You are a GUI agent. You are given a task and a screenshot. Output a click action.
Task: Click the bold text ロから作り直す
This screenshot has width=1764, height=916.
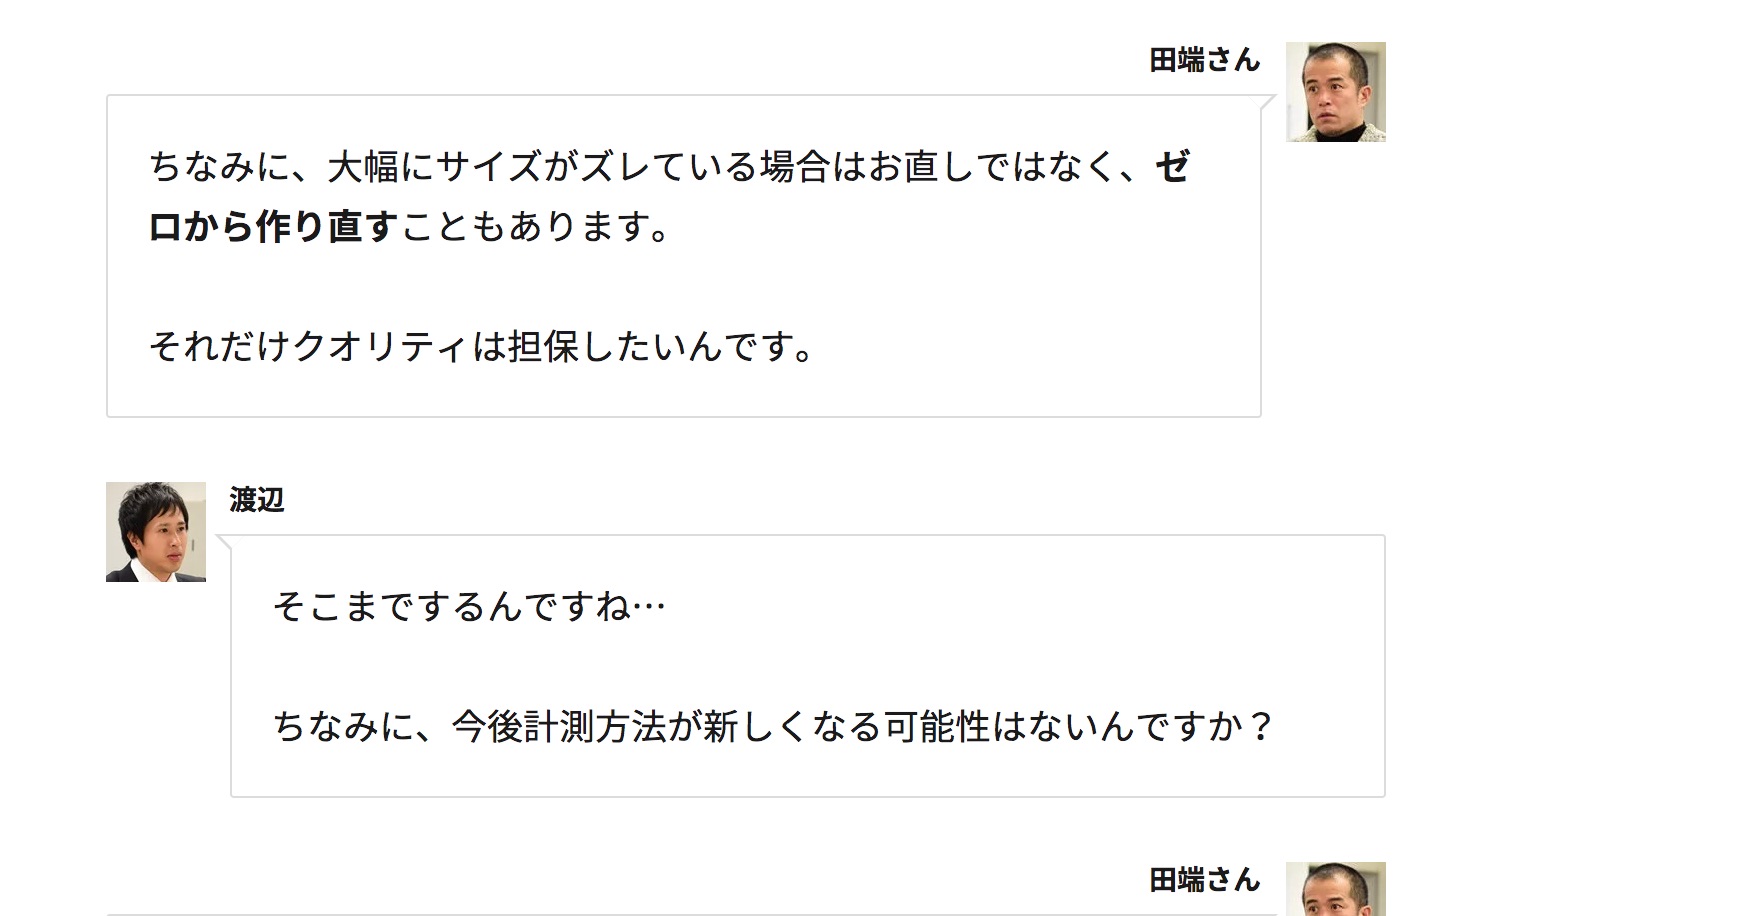(273, 227)
